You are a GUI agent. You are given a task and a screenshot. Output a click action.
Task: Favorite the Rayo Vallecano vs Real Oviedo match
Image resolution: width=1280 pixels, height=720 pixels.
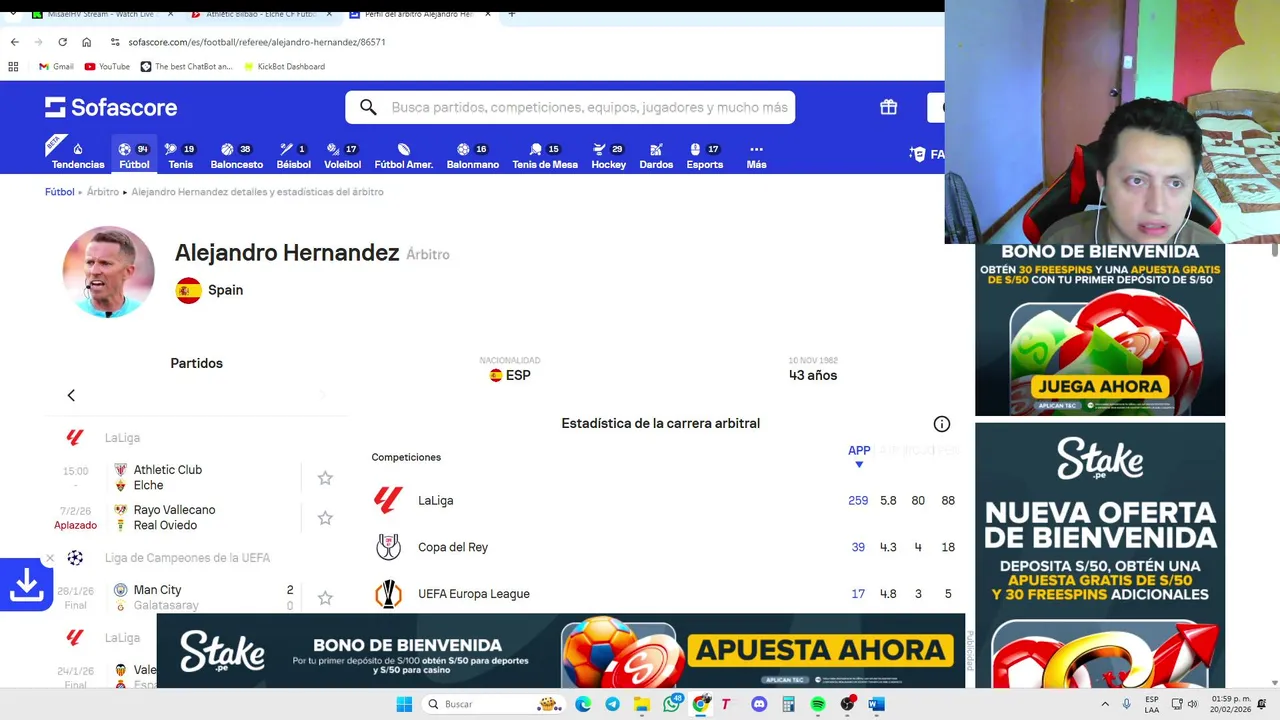pos(325,518)
